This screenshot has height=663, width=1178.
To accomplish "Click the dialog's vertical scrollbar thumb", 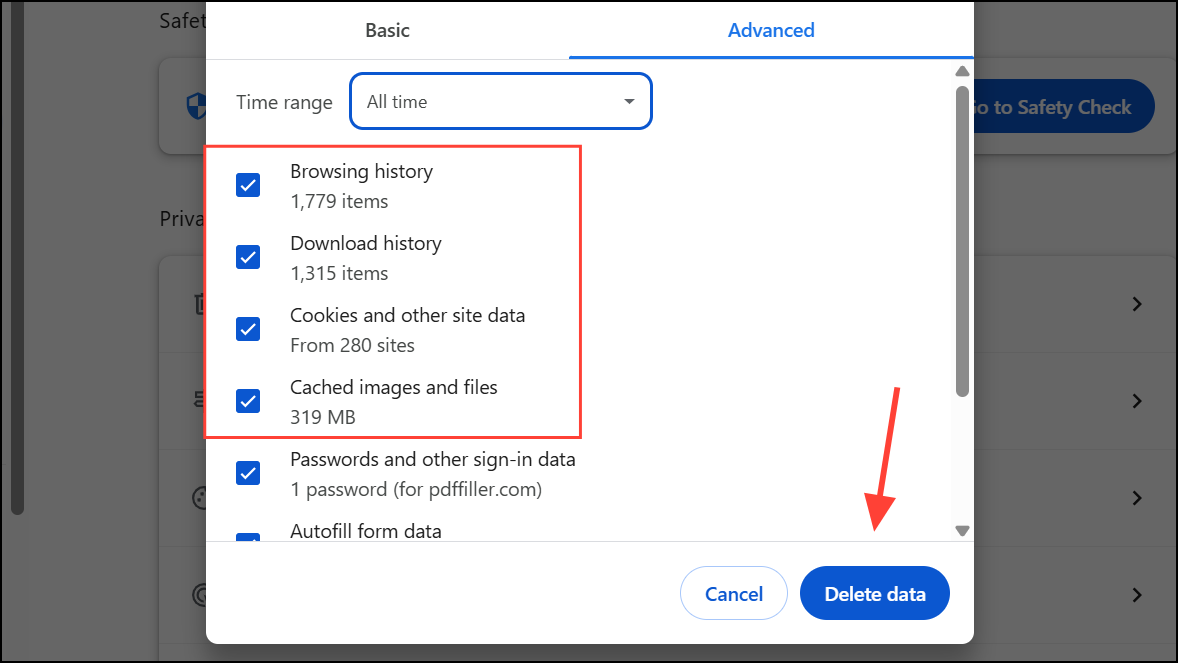I will pyautogui.click(x=962, y=240).
